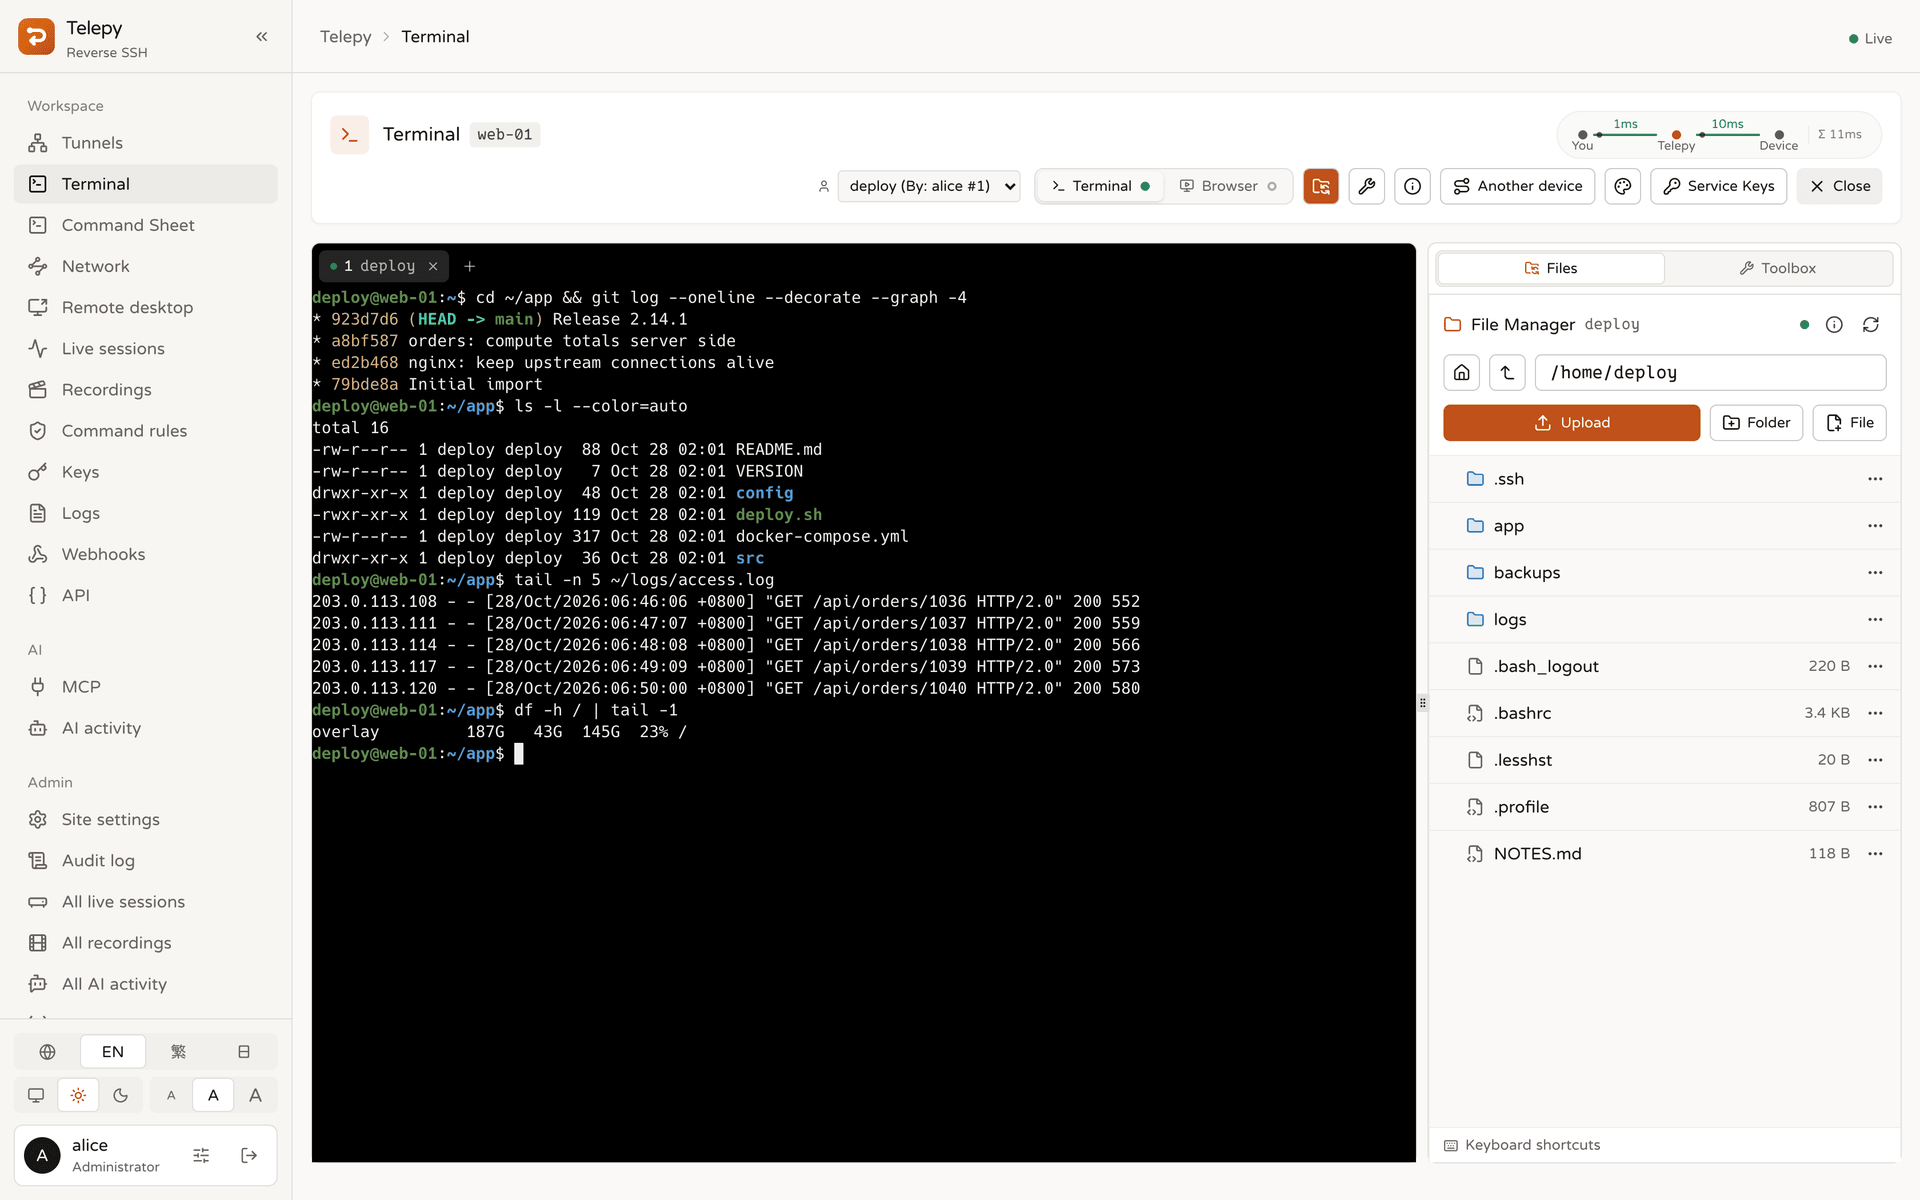Viewport: 1920px width, 1200px height.
Task: Refresh the File Manager listing
Action: (x=1871, y=325)
